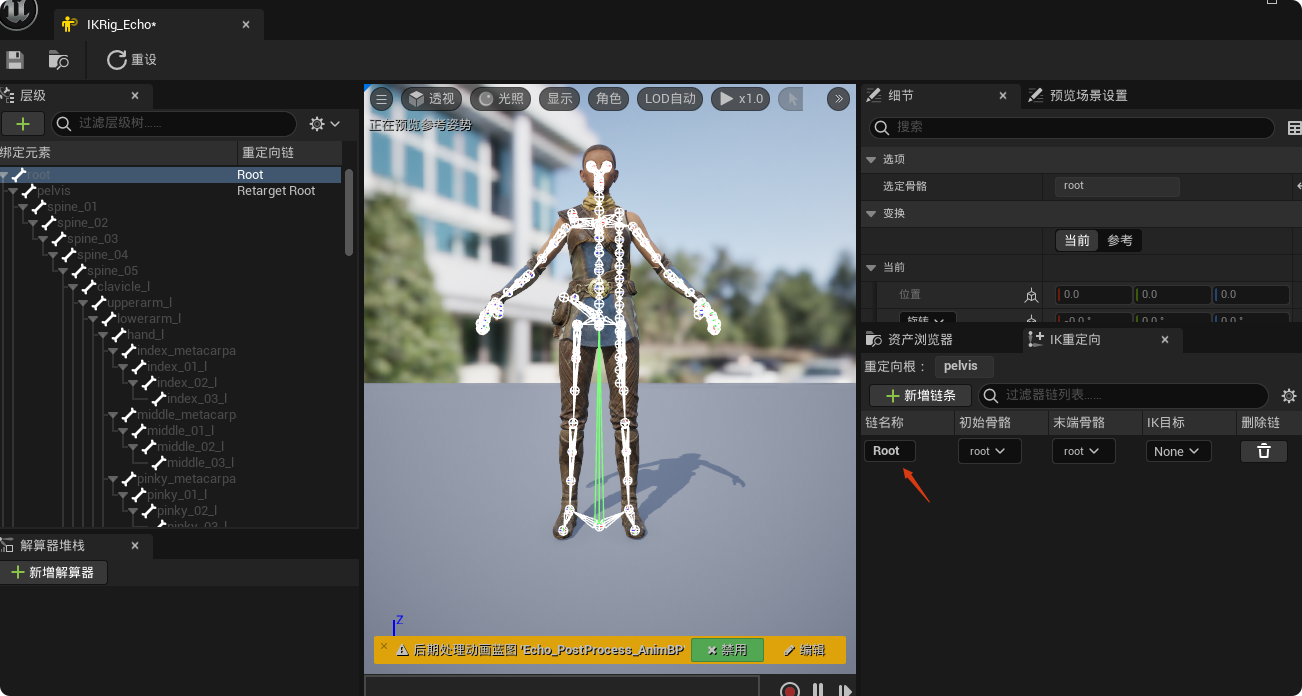Select the 参考 reference toggle
Image resolution: width=1302 pixels, height=696 pixels.
click(1120, 241)
